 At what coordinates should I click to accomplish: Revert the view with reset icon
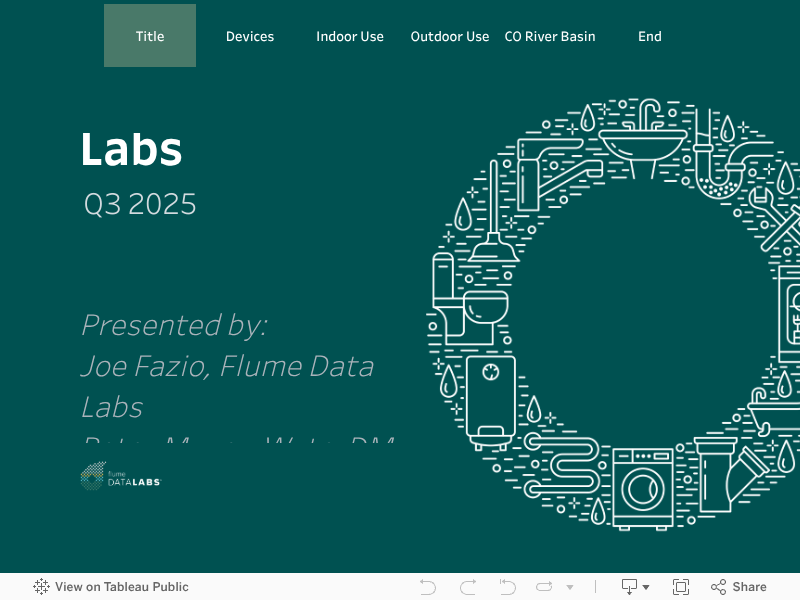point(507,587)
